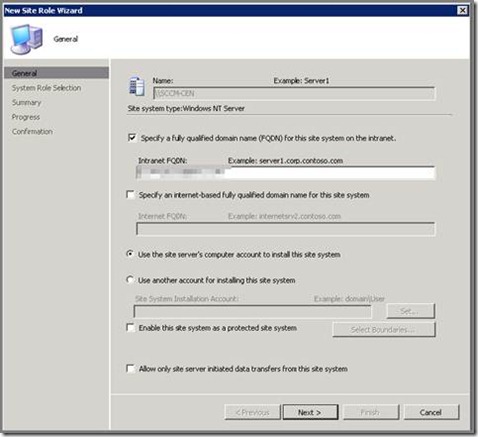Tick protected site system checkbox
The width and height of the screenshot is (478, 437).
click(130, 327)
